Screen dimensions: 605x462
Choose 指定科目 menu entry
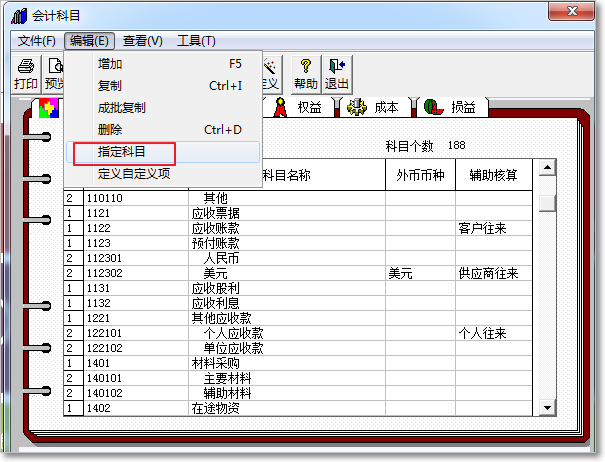tap(164, 152)
